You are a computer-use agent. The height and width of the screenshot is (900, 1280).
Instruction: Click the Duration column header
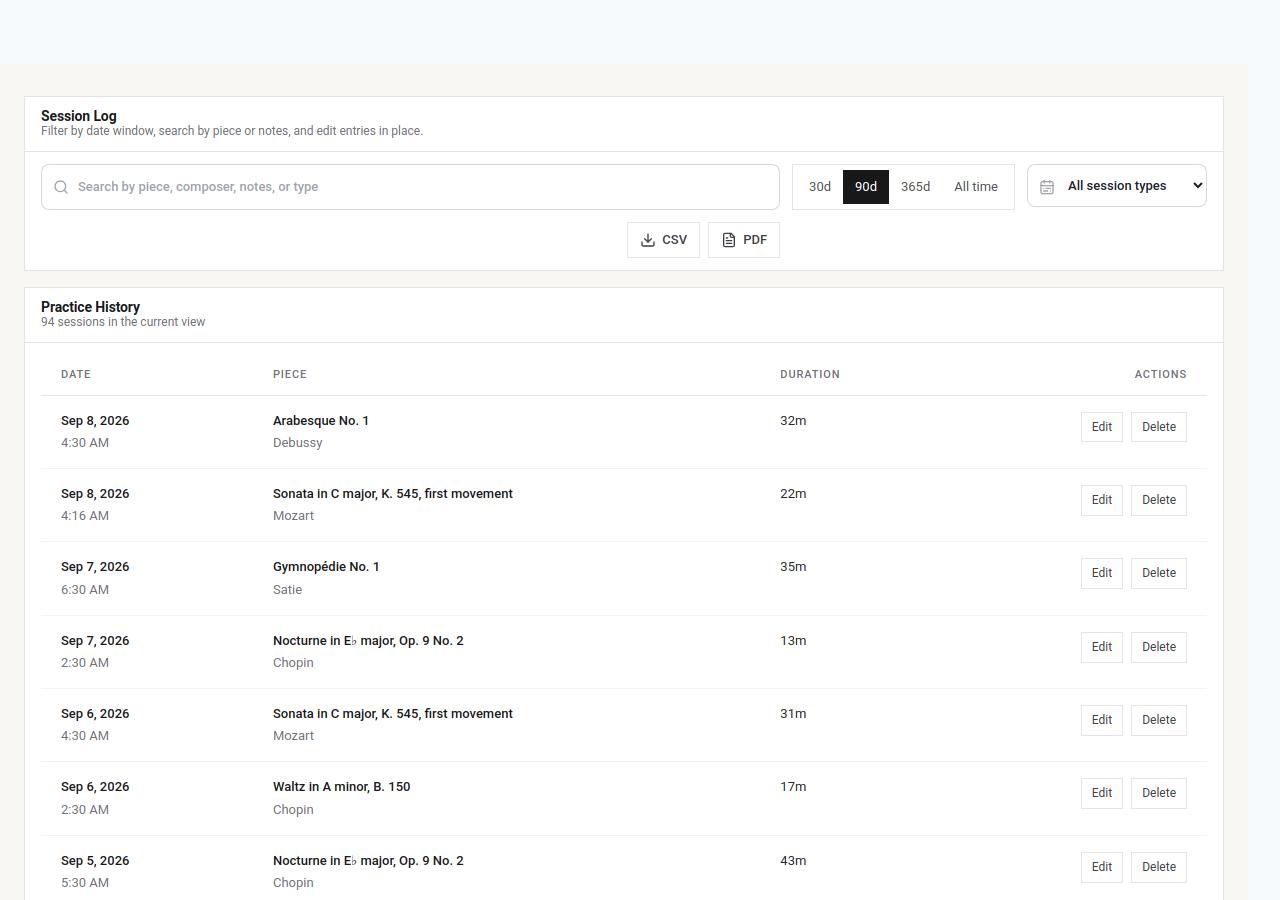[810, 374]
